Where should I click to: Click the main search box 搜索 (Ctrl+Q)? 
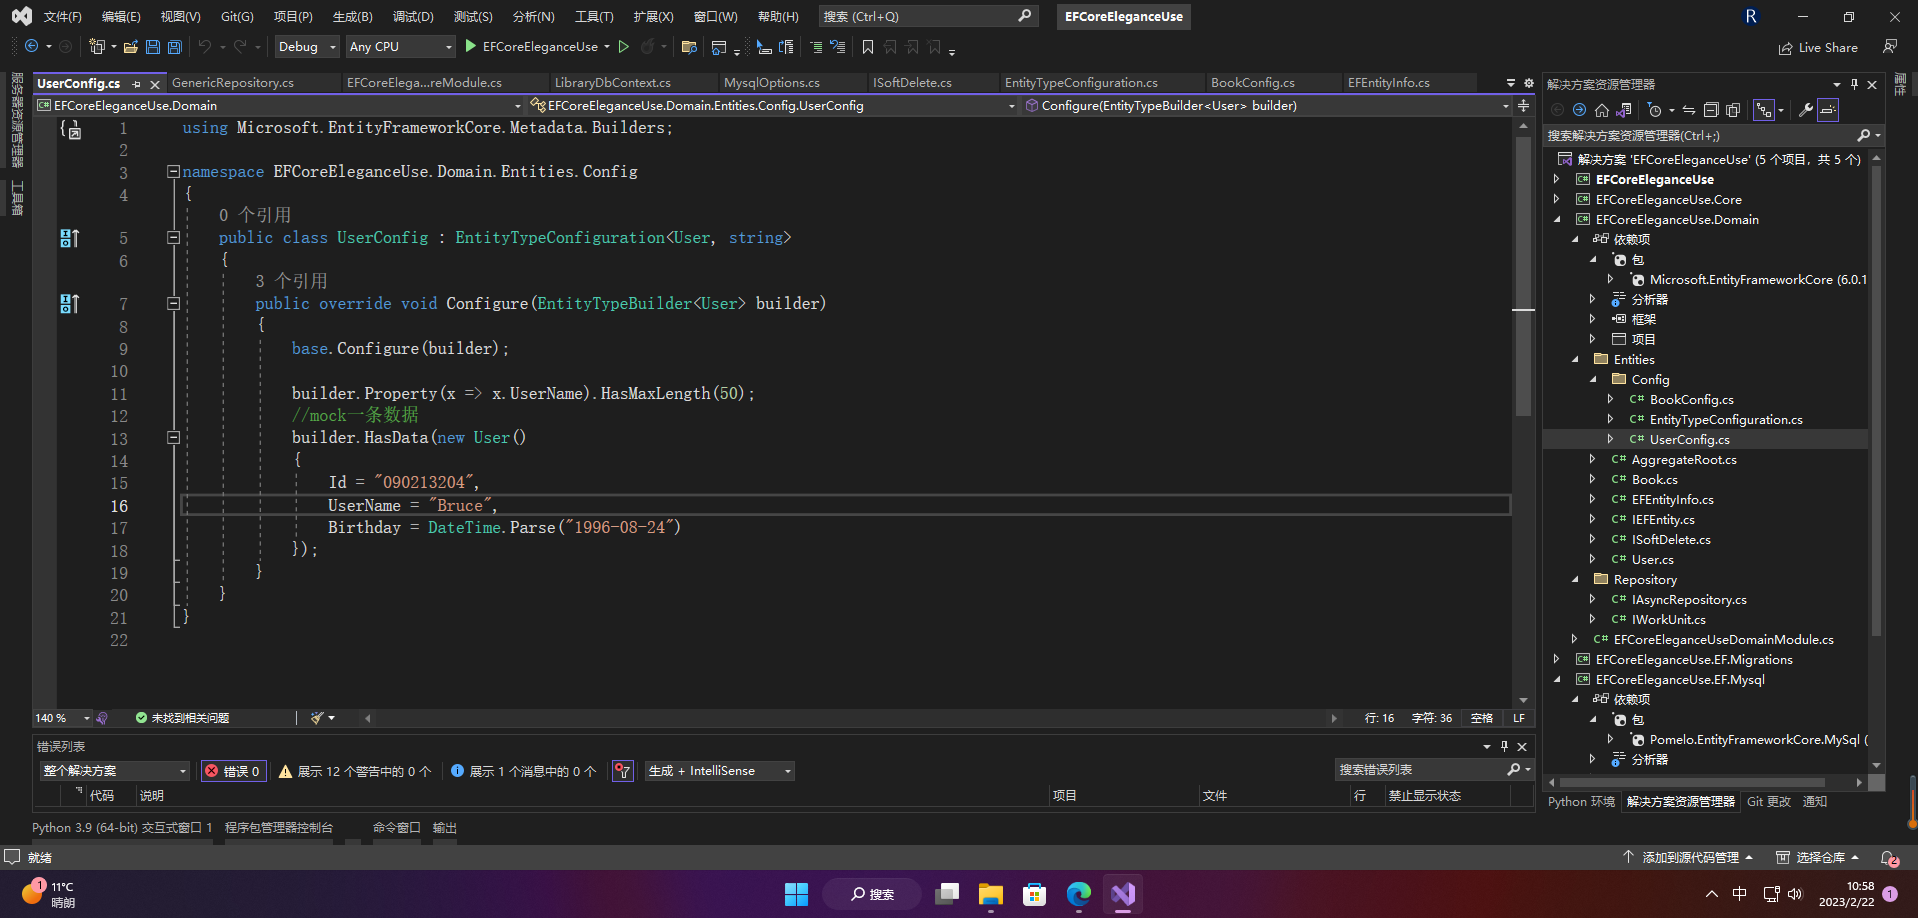tap(928, 17)
